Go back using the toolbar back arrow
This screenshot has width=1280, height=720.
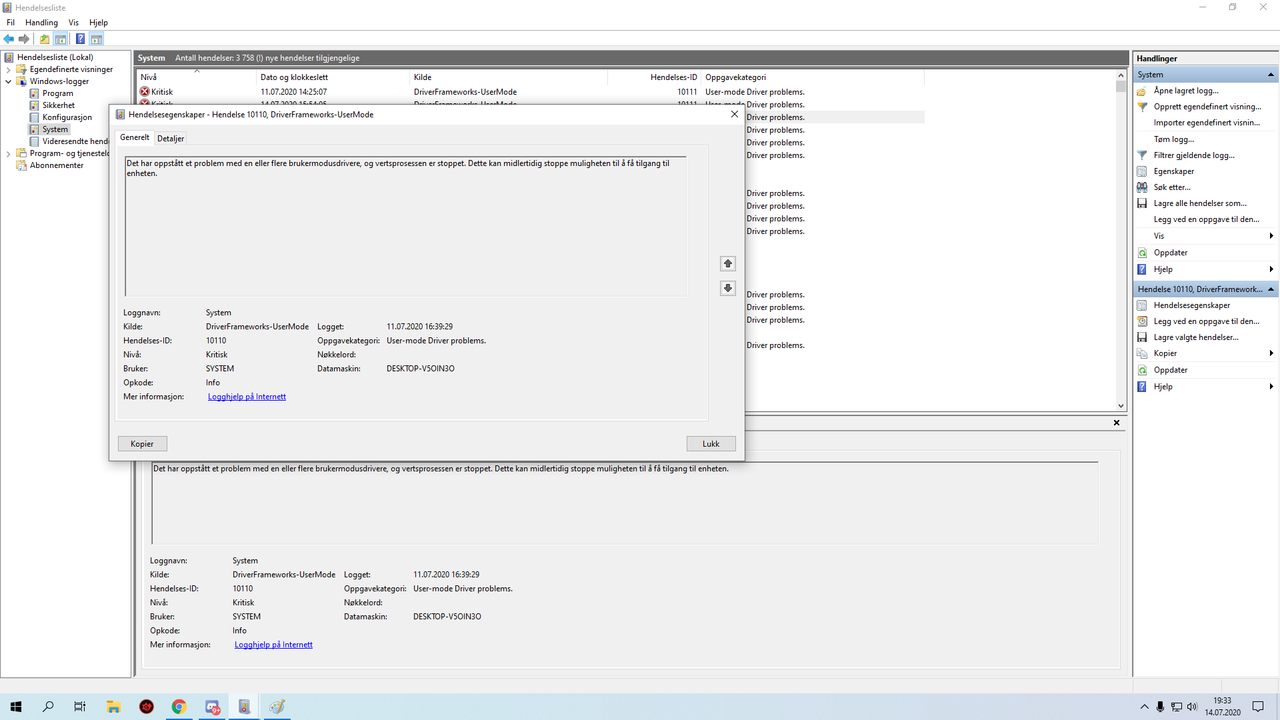pyautogui.click(x=9, y=39)
